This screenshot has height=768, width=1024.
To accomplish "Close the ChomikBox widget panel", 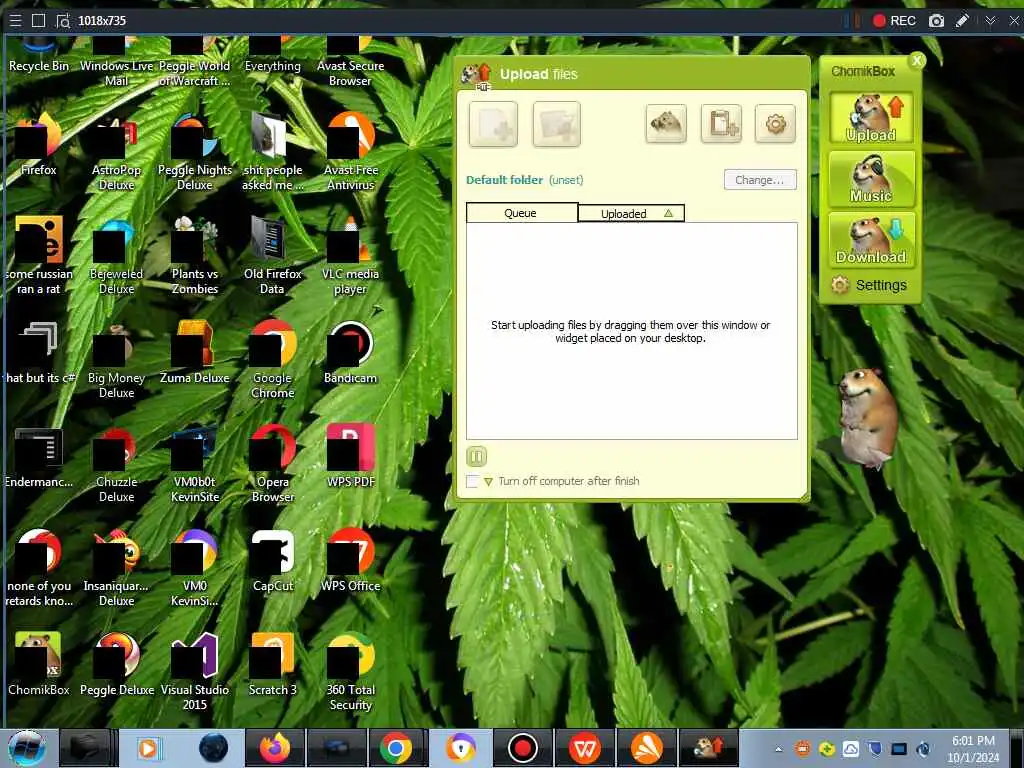I will [917, 61].
